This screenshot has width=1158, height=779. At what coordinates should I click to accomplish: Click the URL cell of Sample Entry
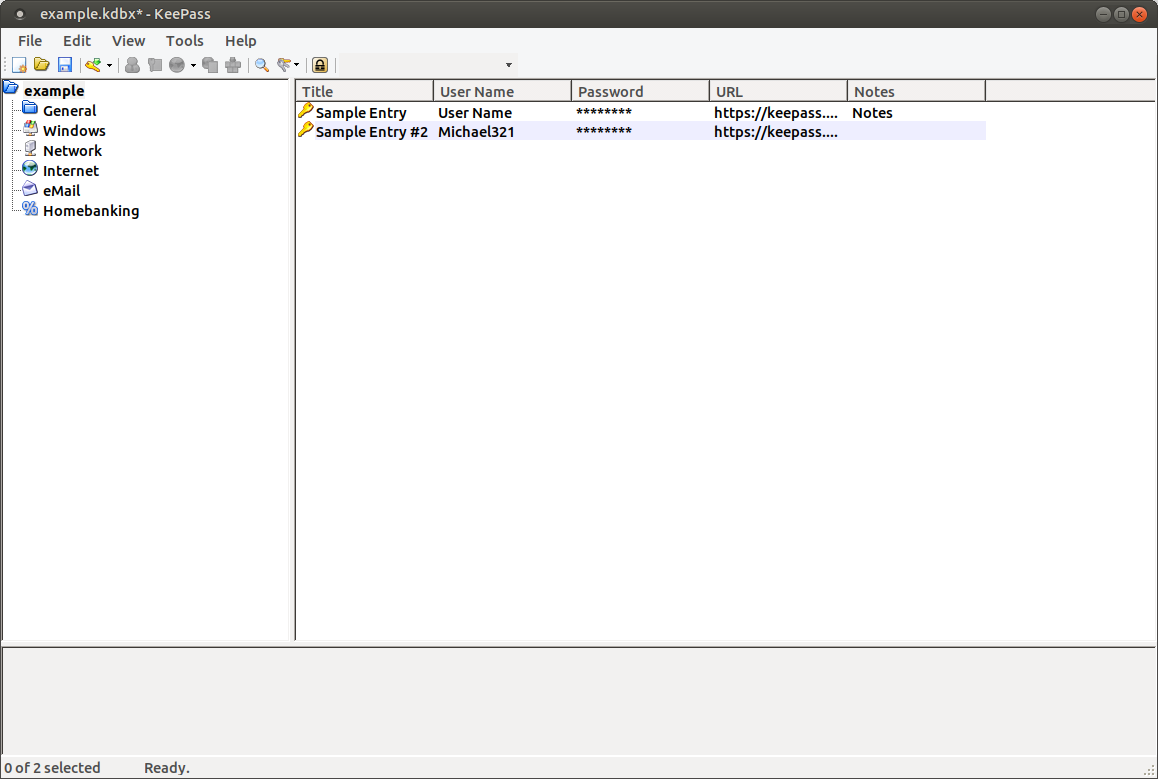coord(776,113)
